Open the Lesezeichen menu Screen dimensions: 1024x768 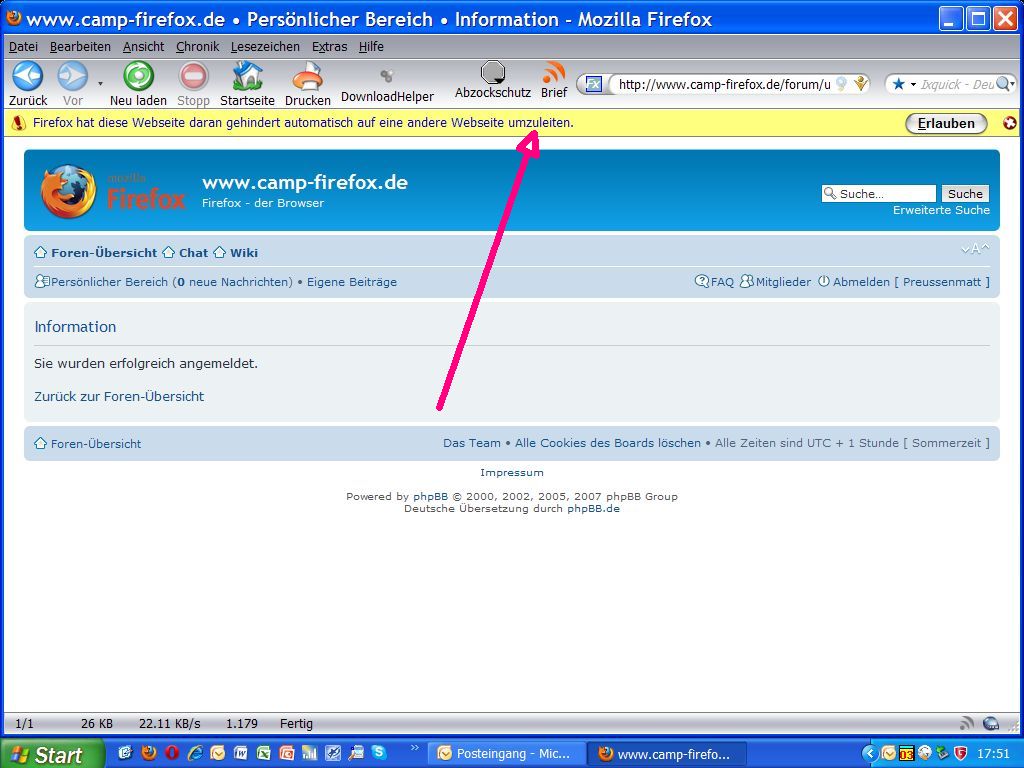pyautogui.click(x=265, y=46)
